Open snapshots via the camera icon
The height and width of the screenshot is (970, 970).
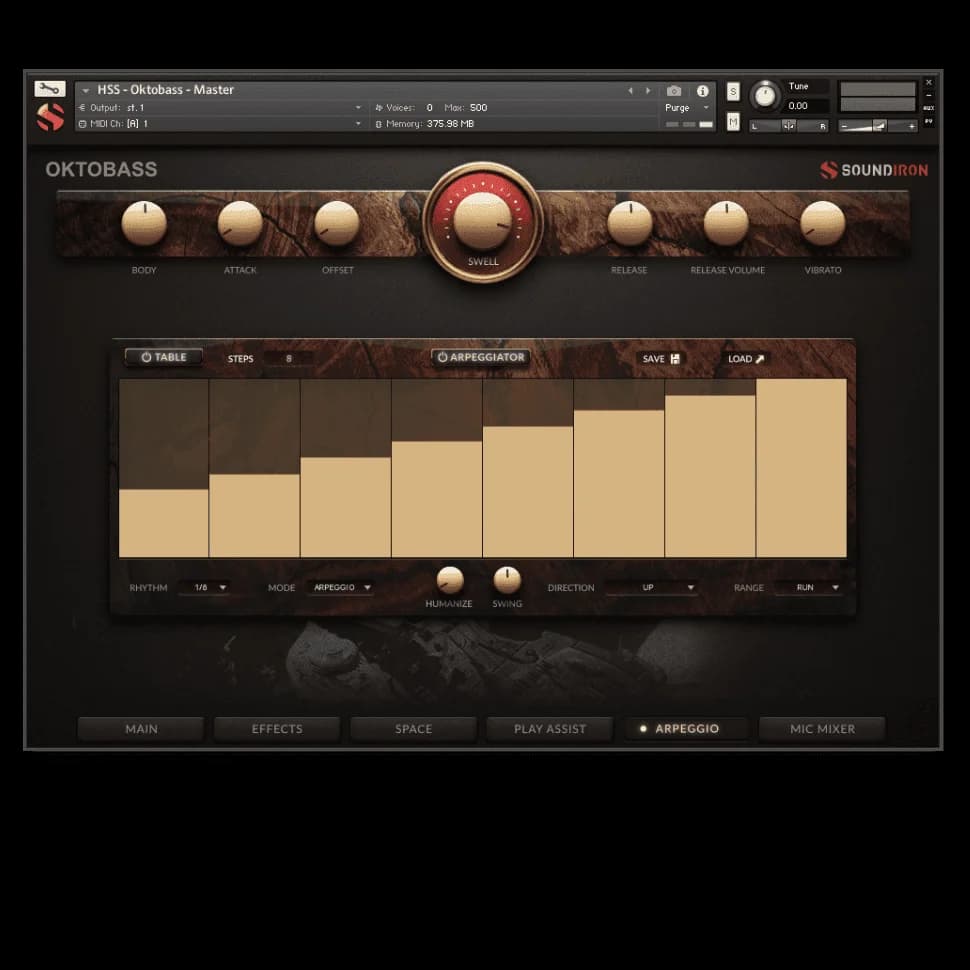pyautogui.click(x=675, y=90)
